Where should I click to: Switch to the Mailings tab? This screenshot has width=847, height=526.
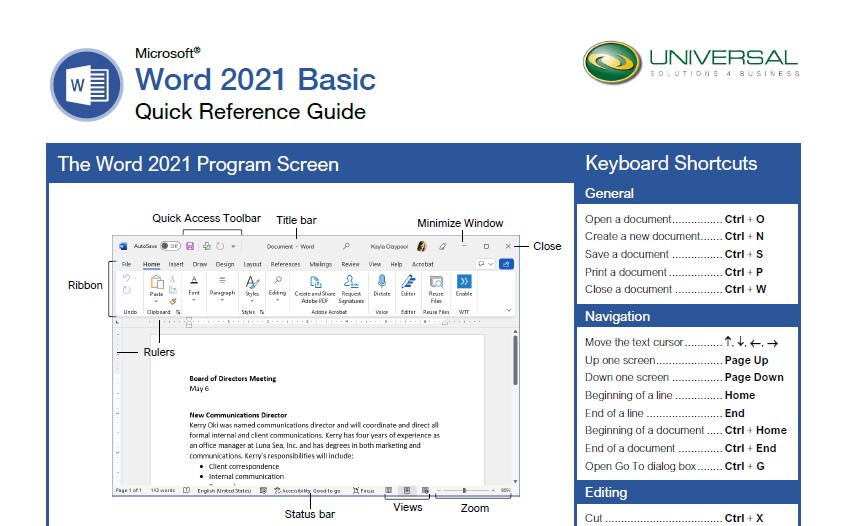(321, 264)
